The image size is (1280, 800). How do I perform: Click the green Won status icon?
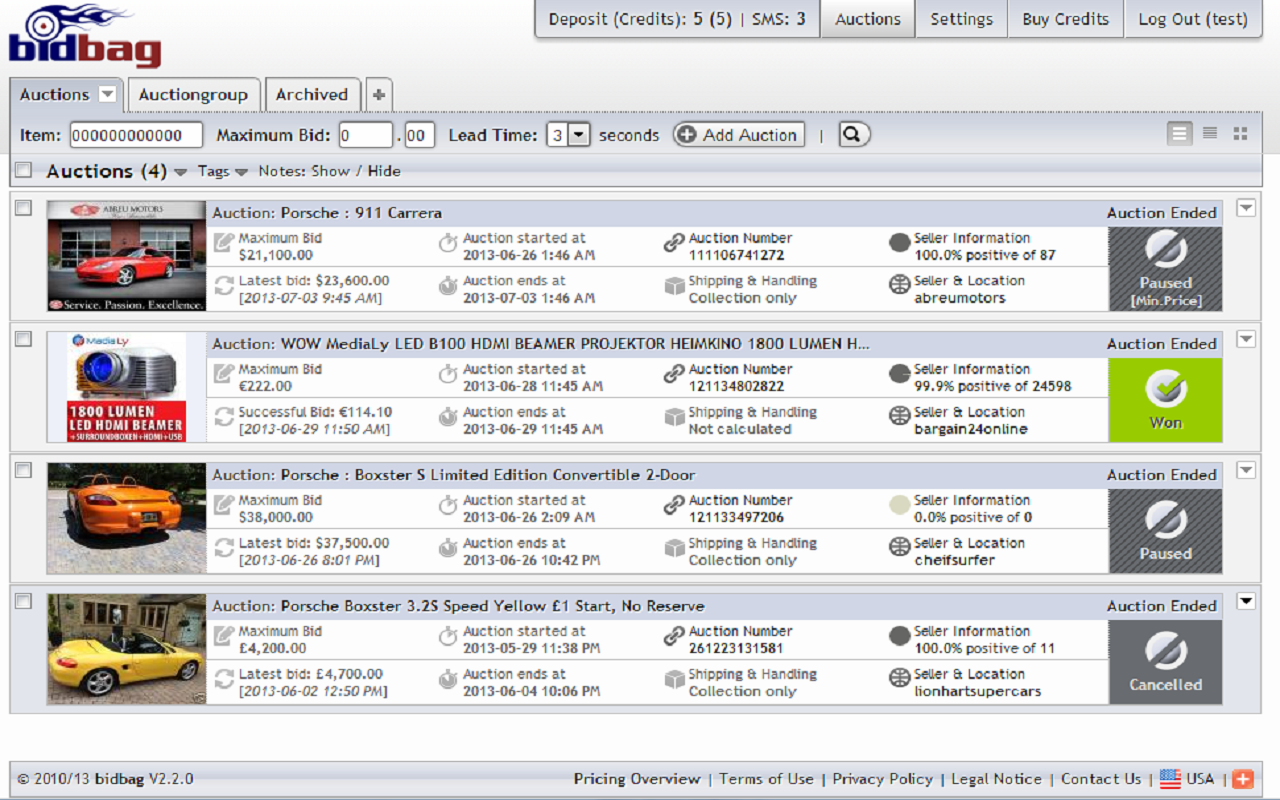1165,400
